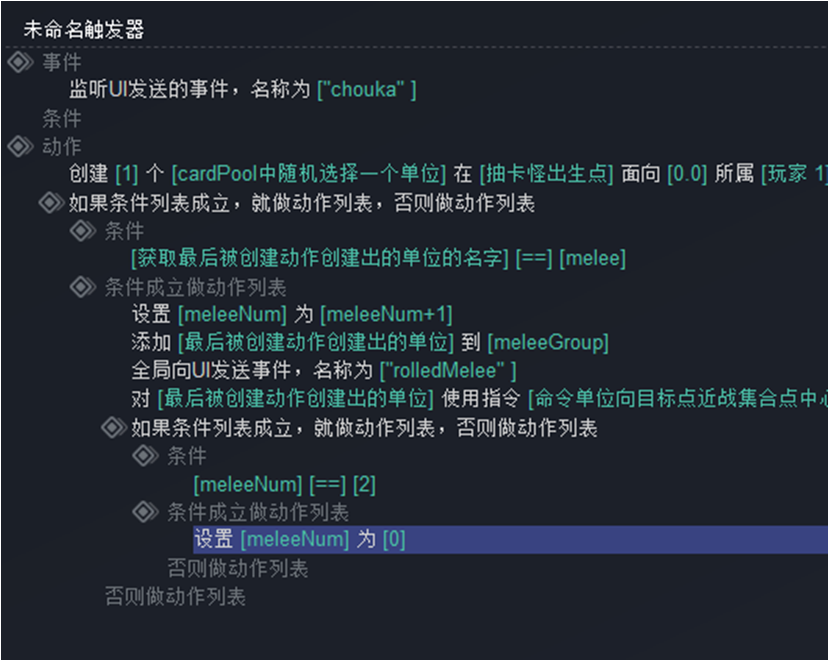This screenshot has height=661, width=829.
Task: Select the [抽卡怪出生点] spawn point parameter
Action: 546,174
